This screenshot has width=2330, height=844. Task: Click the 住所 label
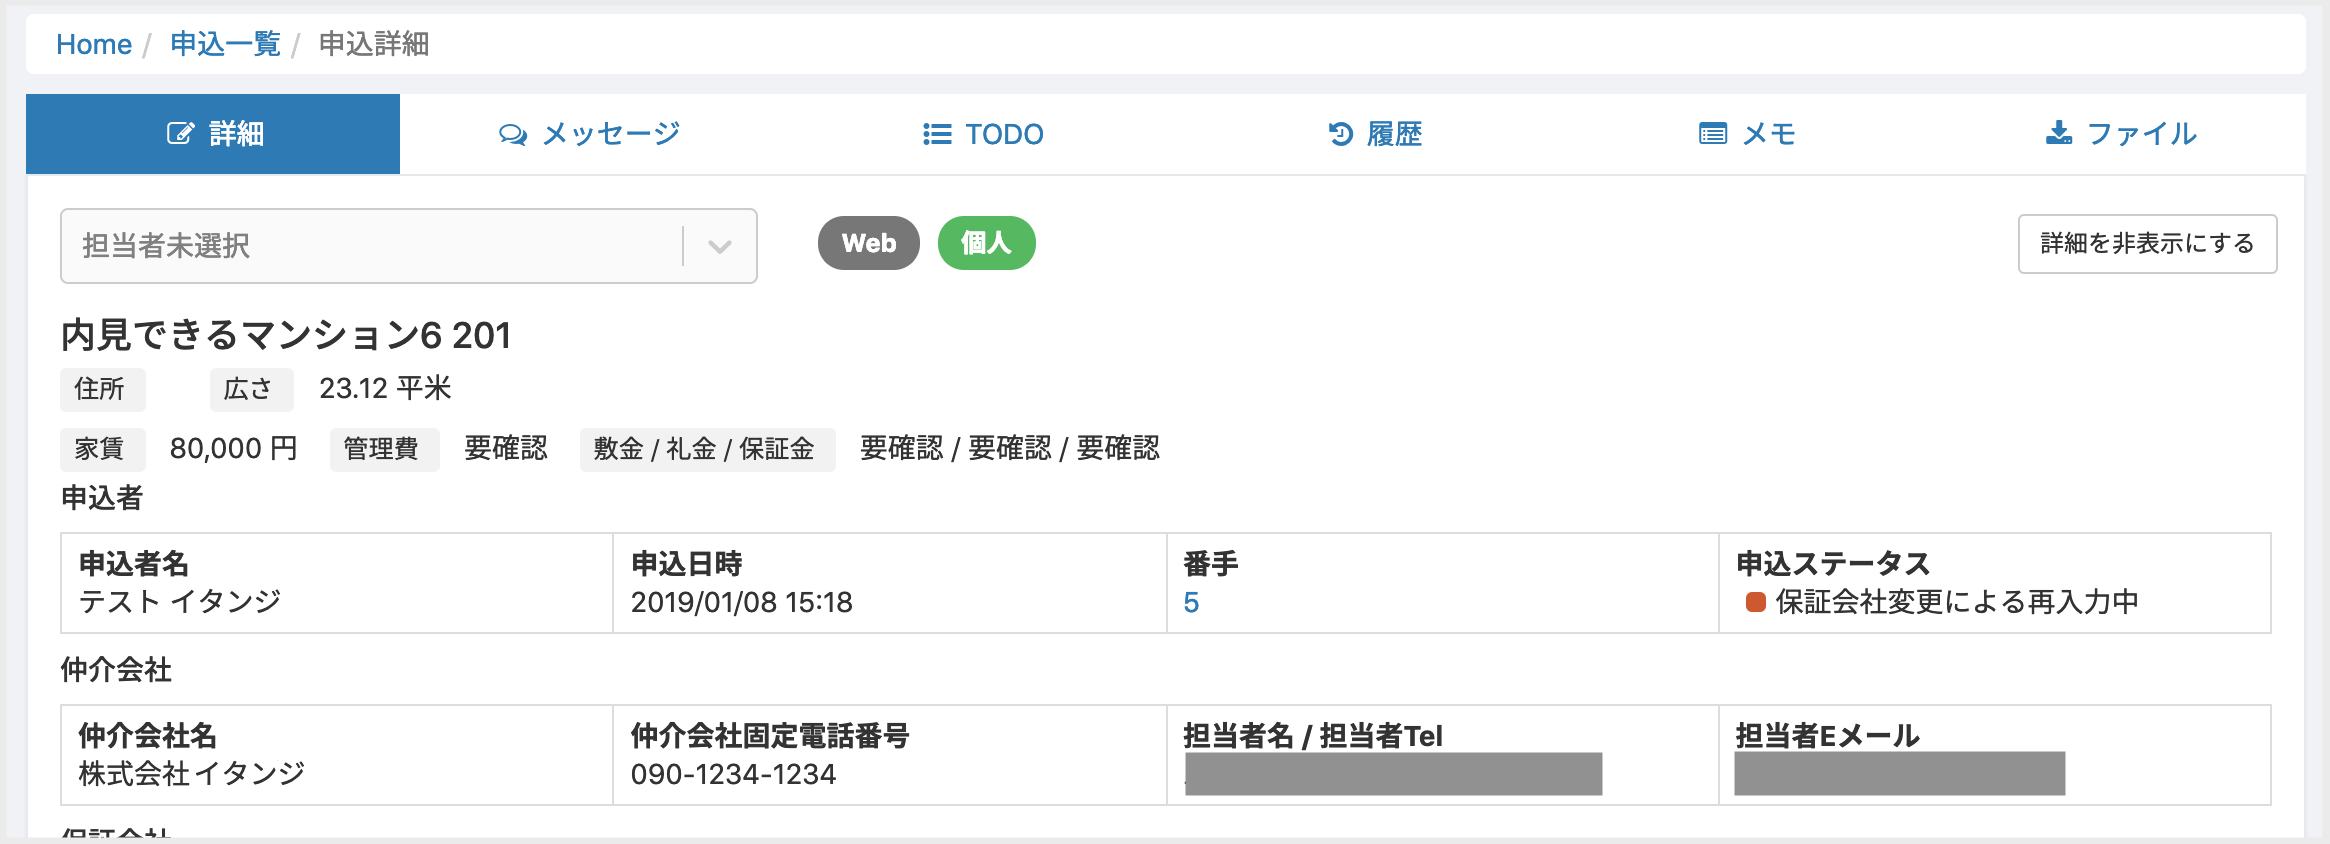(x=102, y=389)
